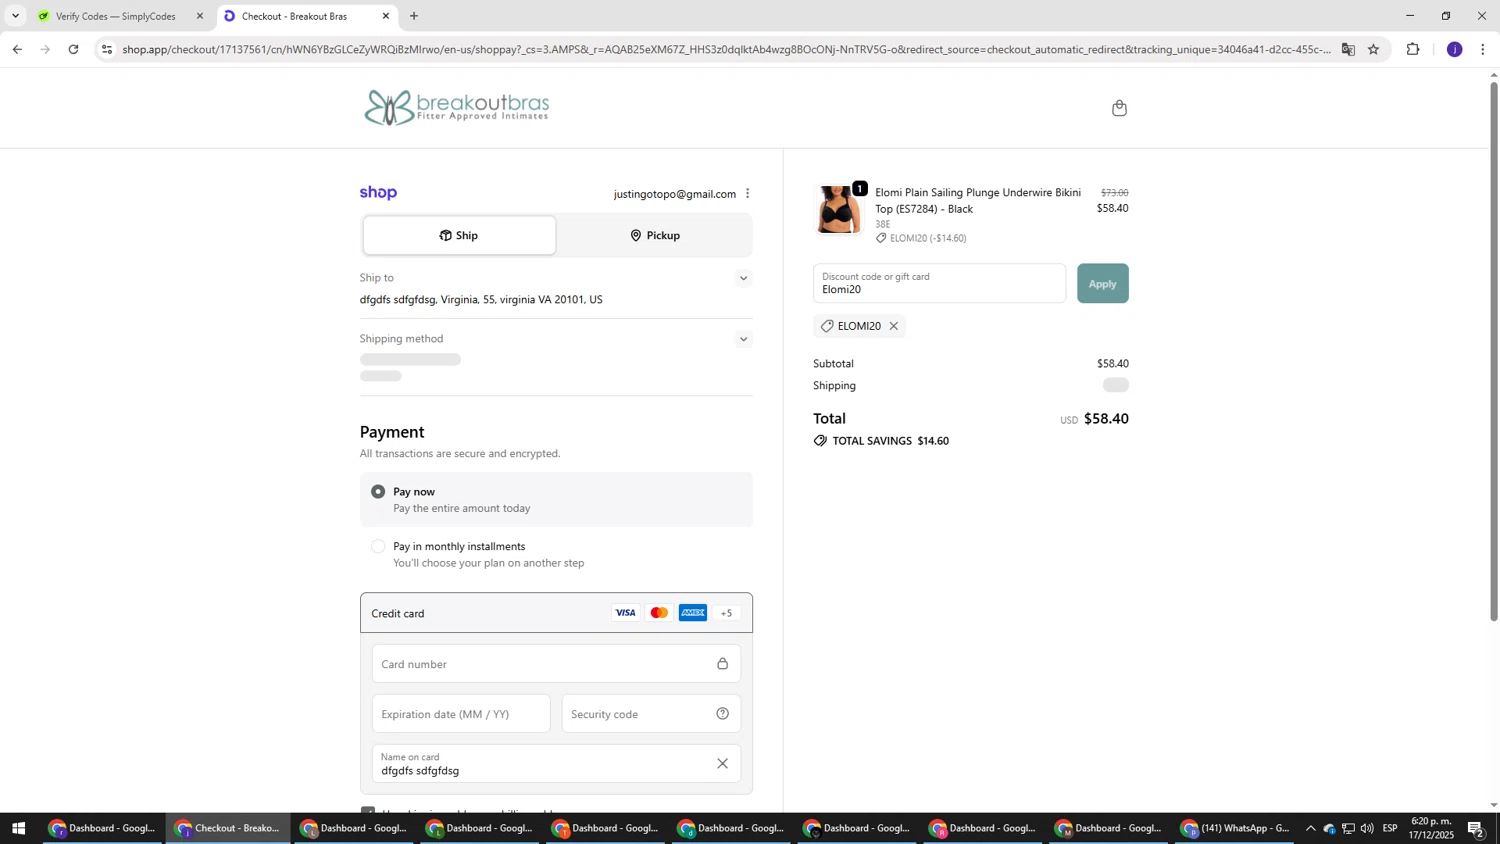This screenshot has width=1500, height=844.
Task: Expand the Ship to address section
Action: 743,279
